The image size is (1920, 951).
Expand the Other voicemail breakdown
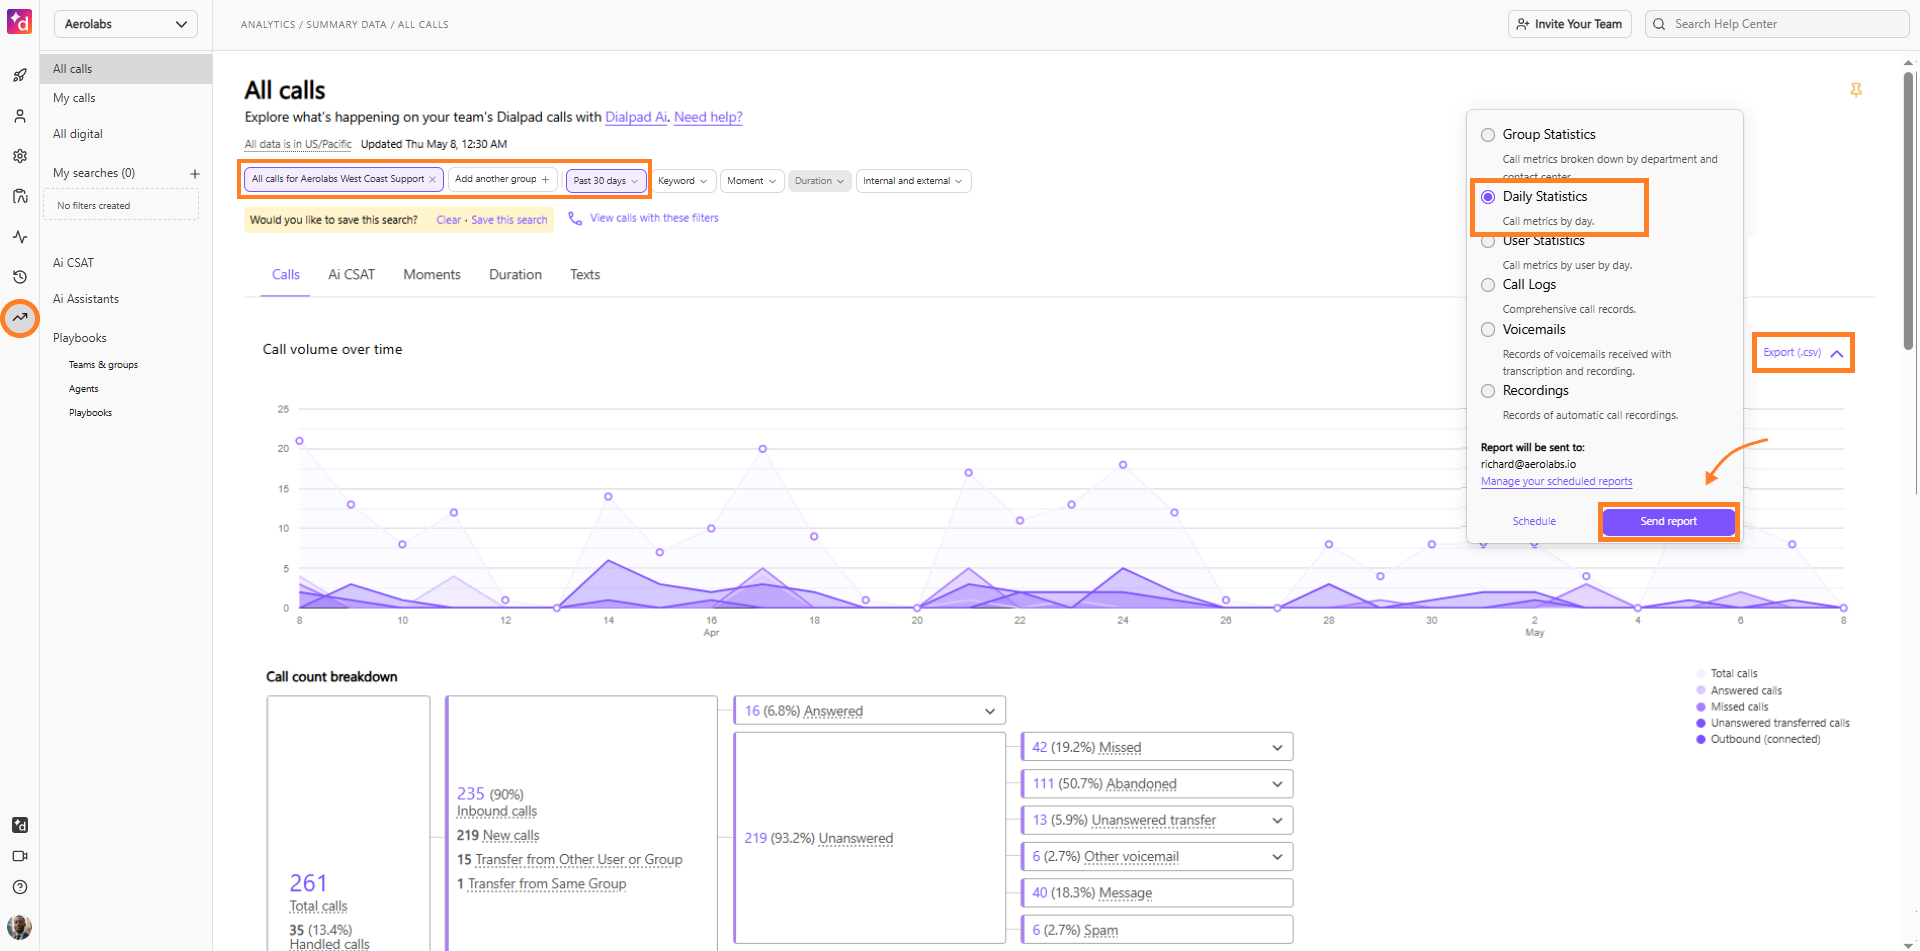click(x=1277, y=857)
